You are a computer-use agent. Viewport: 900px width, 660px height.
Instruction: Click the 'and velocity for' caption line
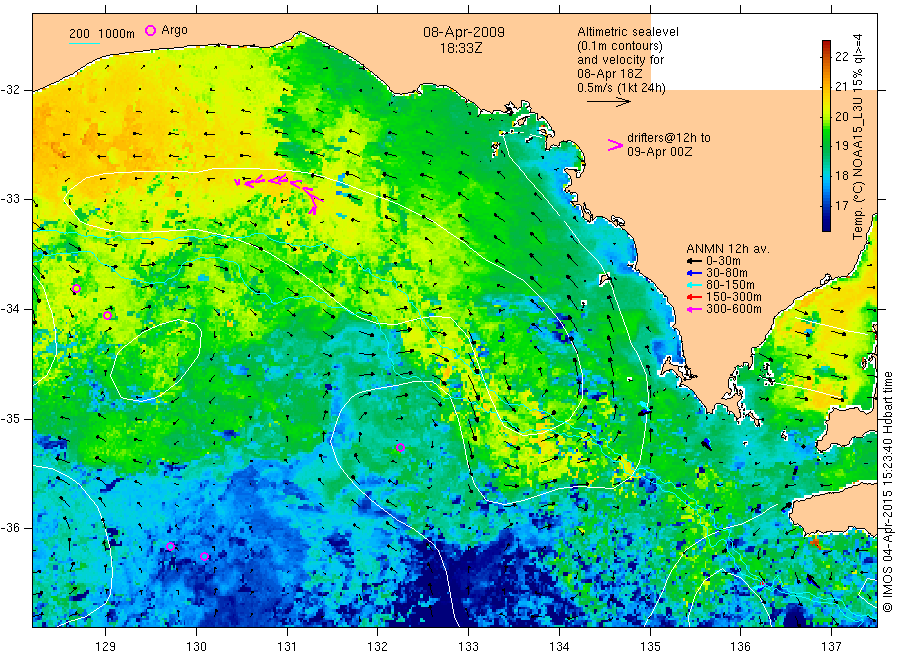tap(620, 60)
